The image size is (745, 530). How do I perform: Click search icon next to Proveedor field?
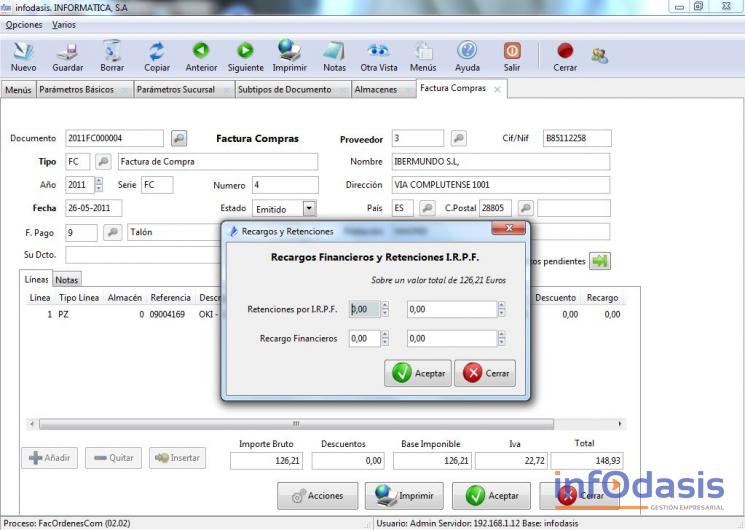click(458, 138)
